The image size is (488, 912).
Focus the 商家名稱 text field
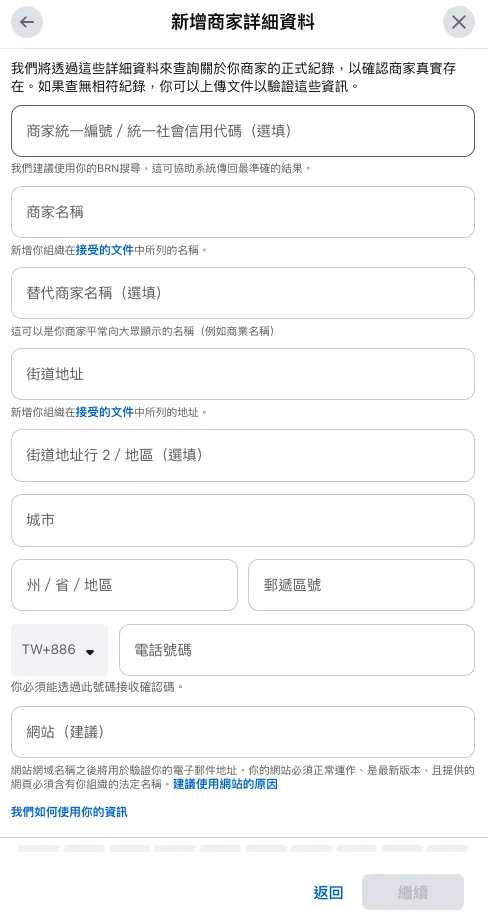(x=243, y=212)
